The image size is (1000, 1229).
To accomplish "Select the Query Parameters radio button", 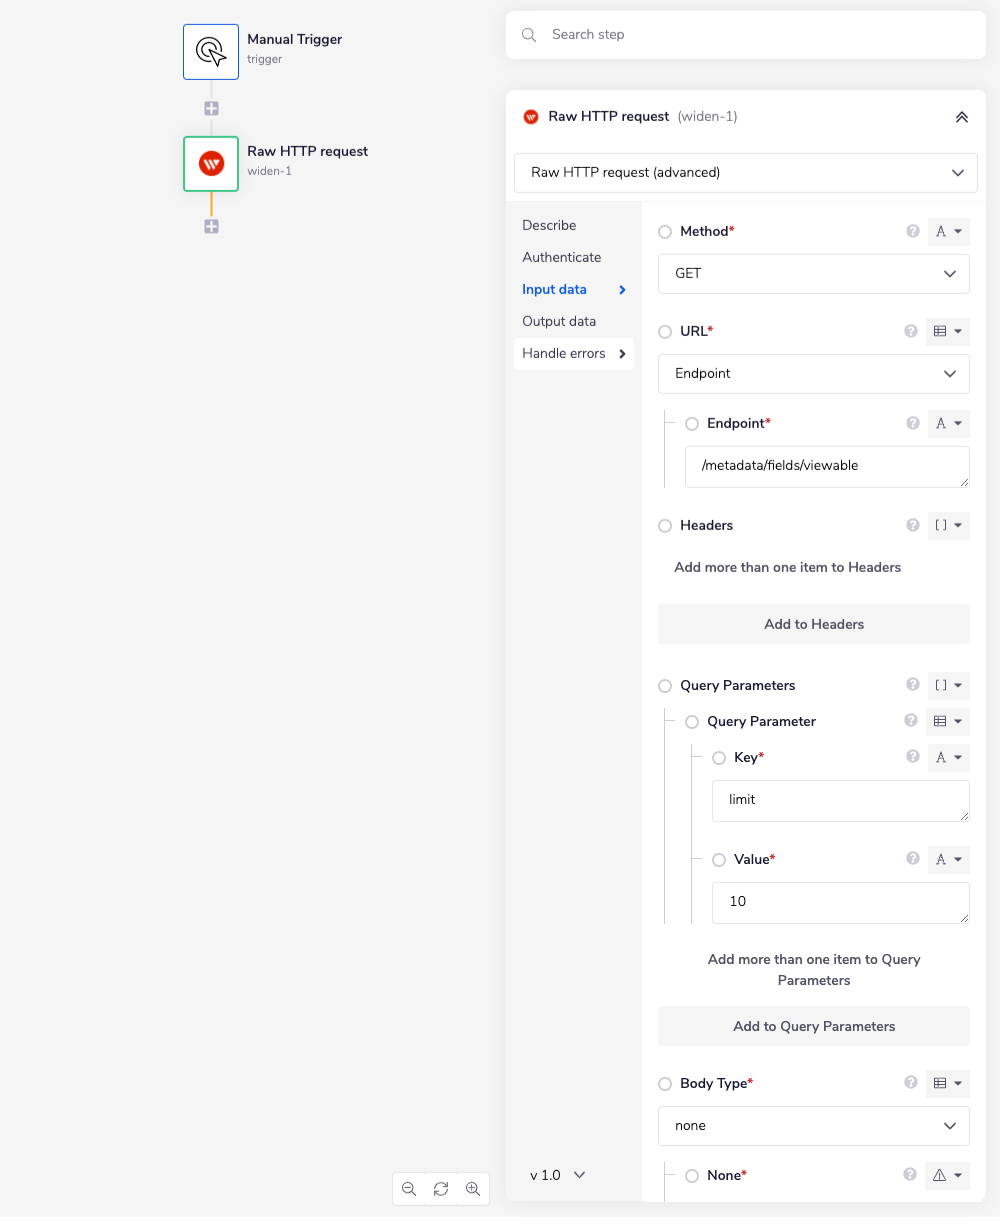I will [x=665, y=686].
